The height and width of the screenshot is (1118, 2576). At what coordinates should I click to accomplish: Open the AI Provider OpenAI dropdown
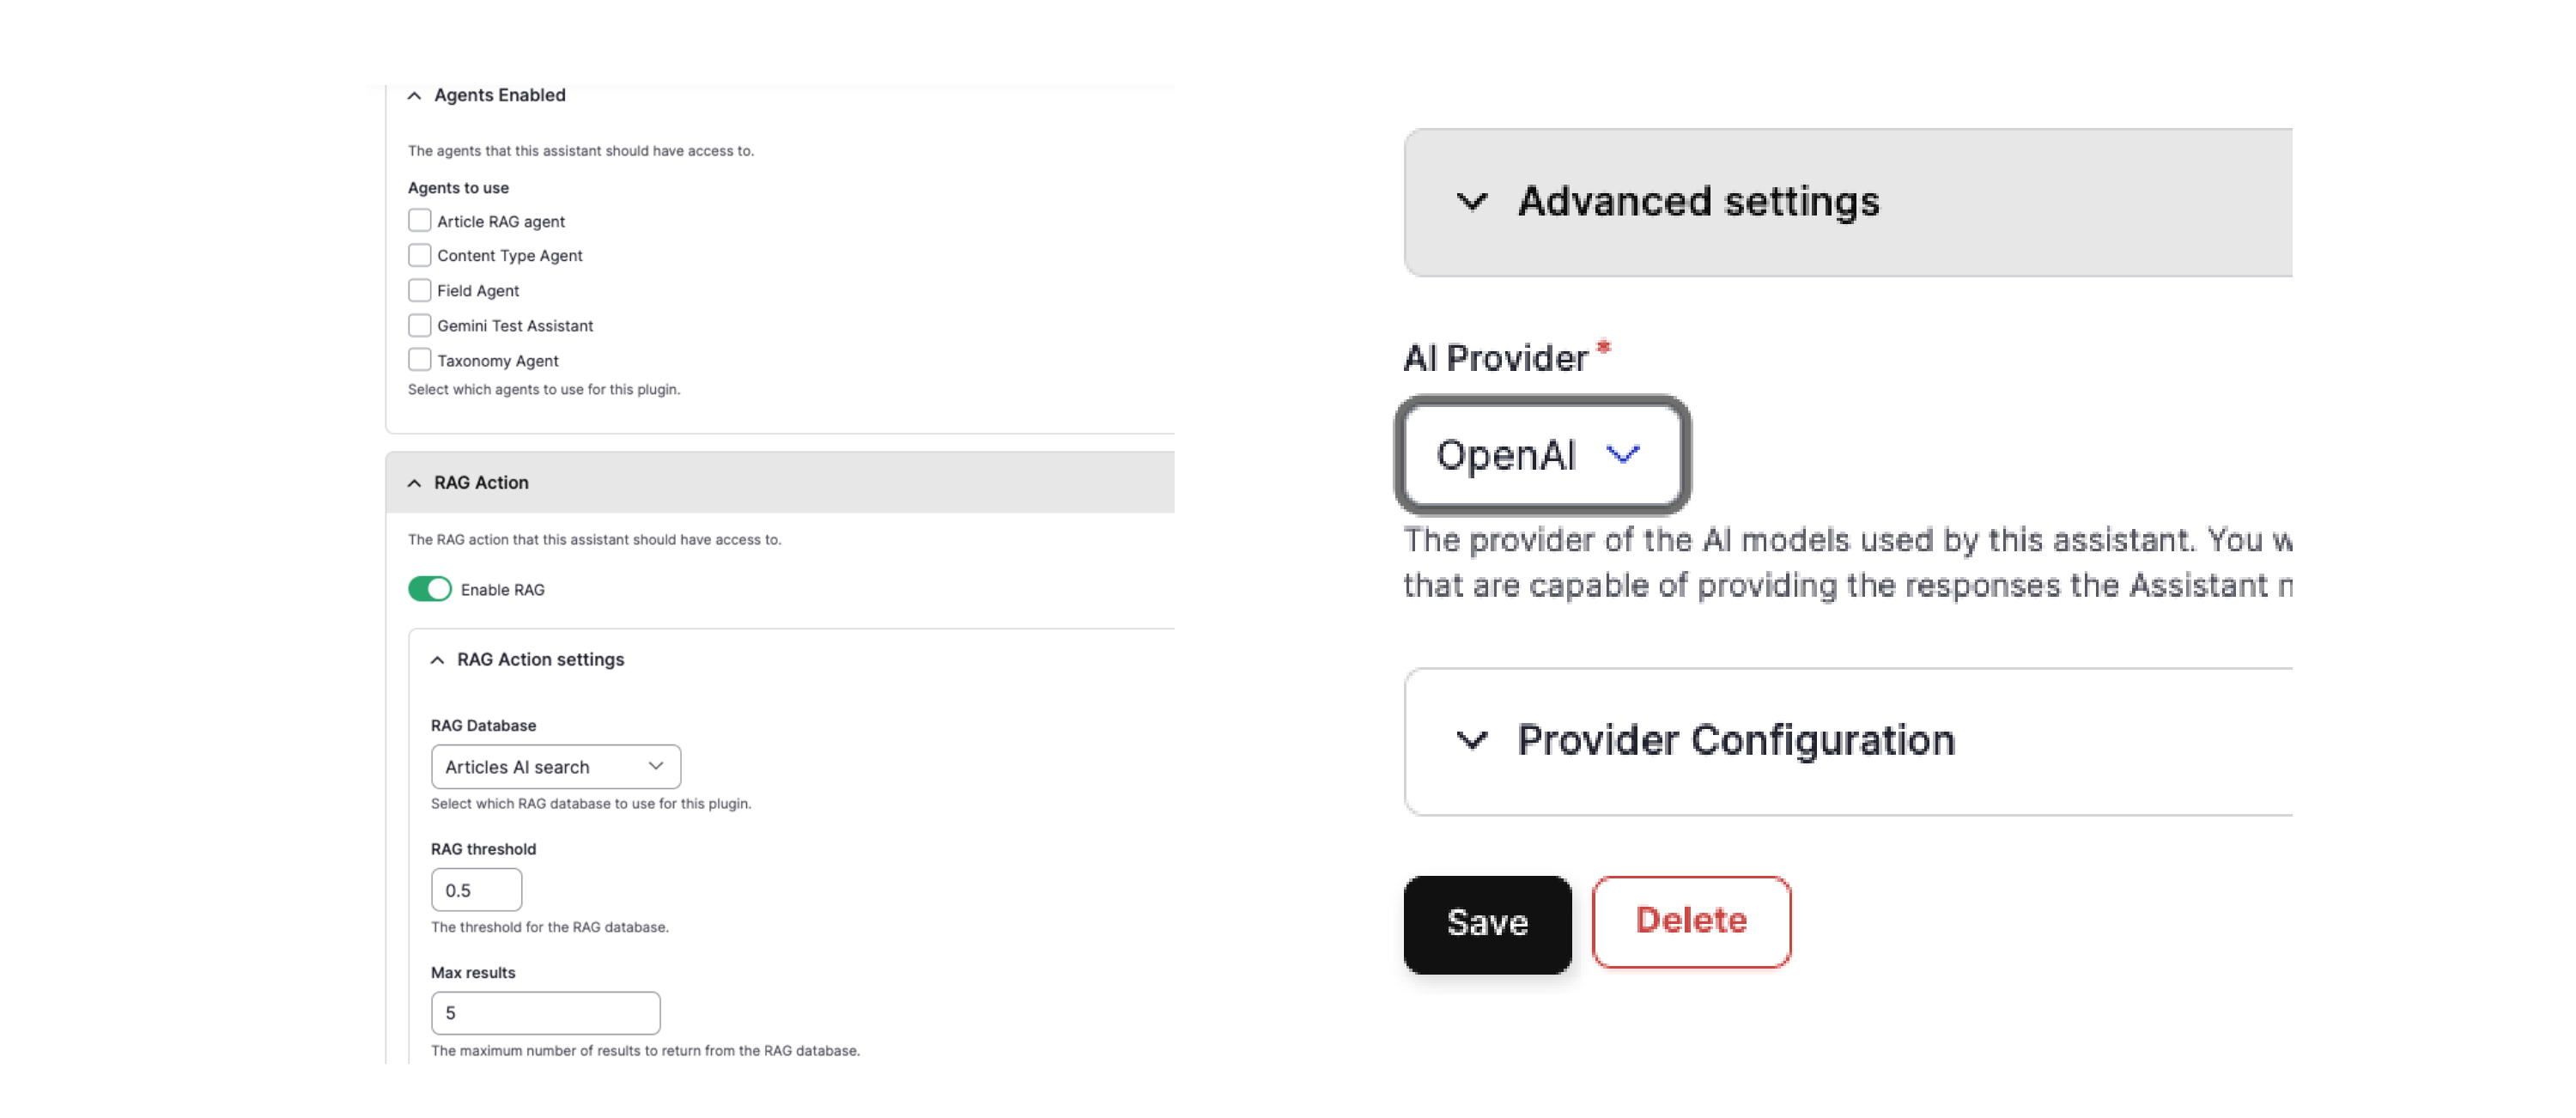pos(1541,455)
